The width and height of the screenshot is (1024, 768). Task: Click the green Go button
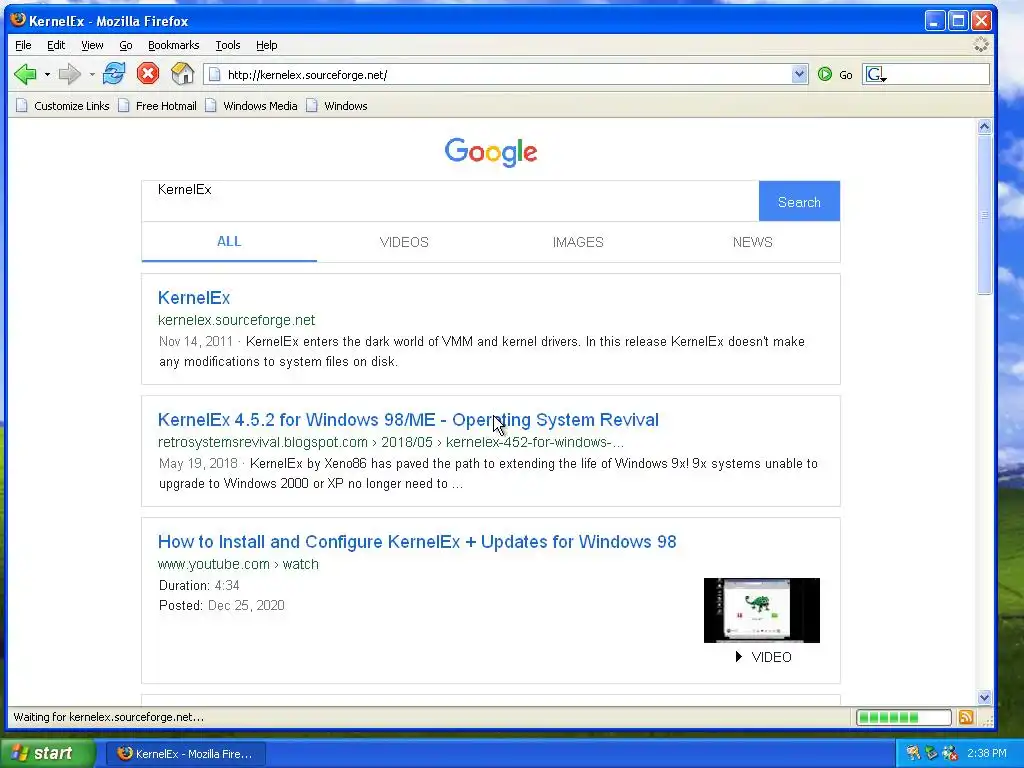point(835,75)
